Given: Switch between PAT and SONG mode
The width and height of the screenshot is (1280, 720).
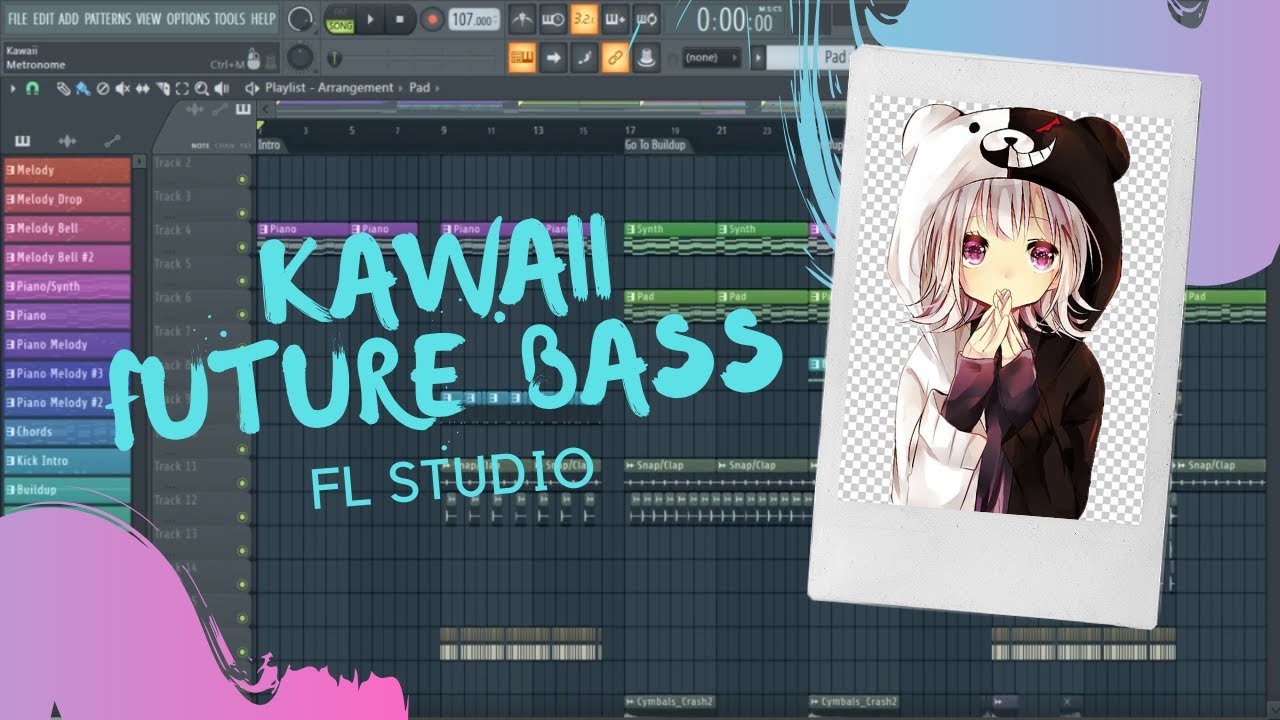Looking at the screenshot, I should click(340, 19).
